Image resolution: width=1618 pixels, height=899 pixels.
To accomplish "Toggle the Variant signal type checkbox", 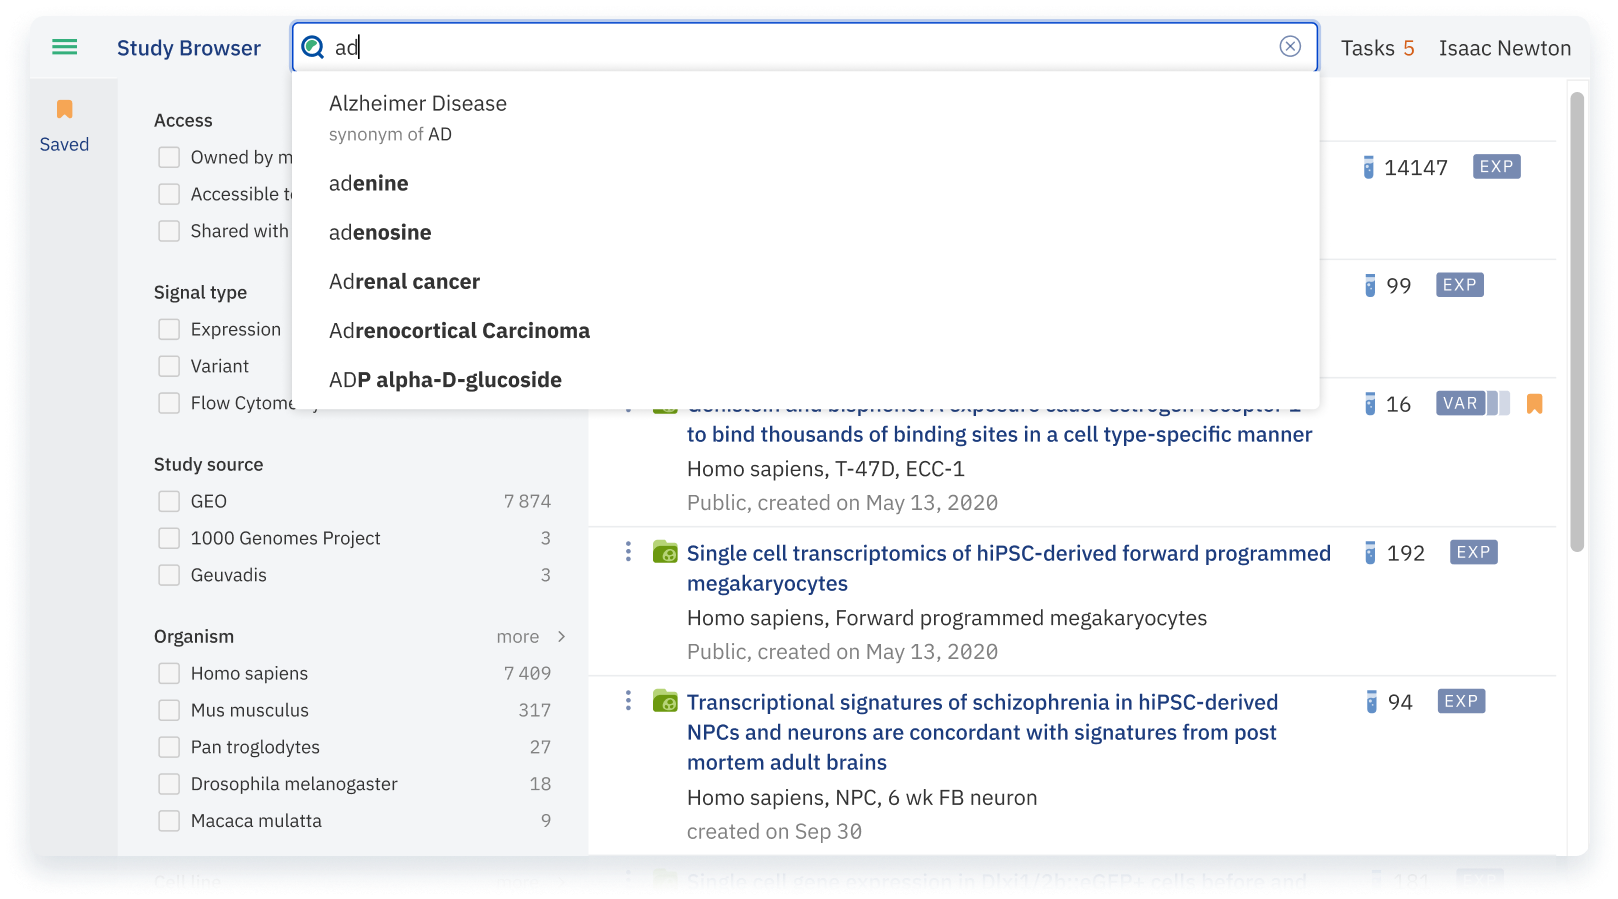I will [x=169, y=366].
